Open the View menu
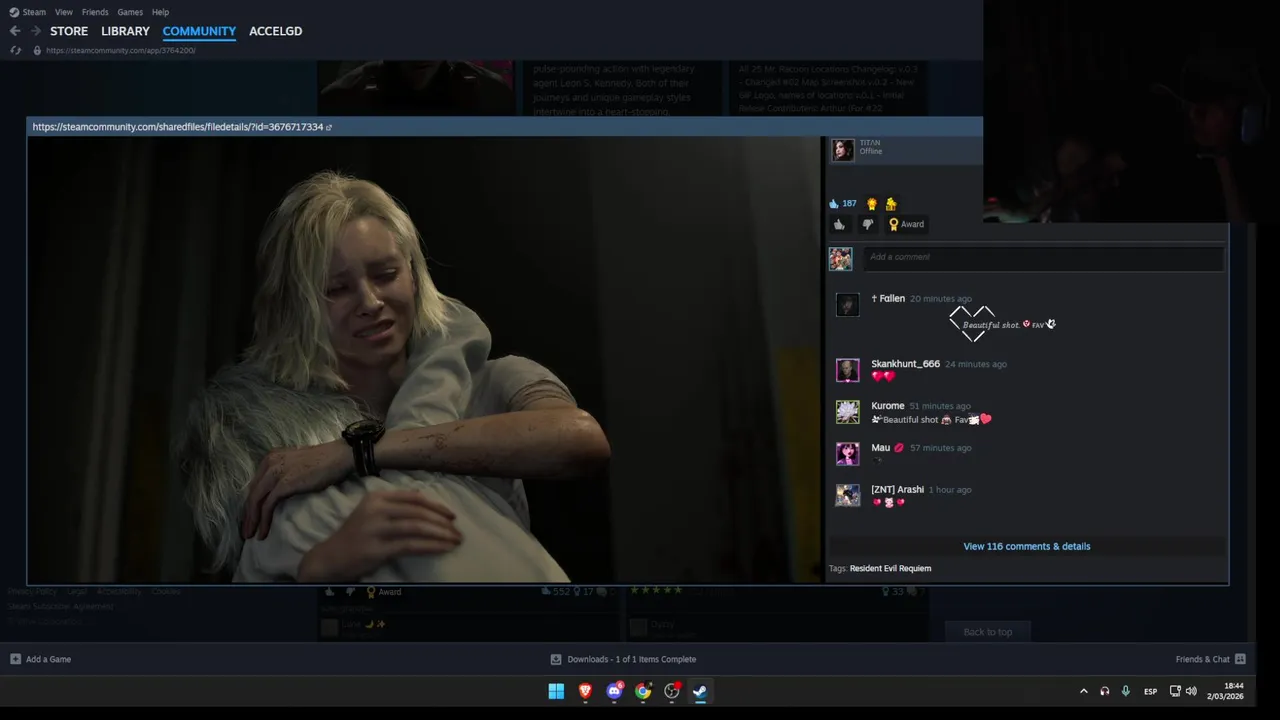Viewport: 1280px width, 720px height. pyautogui.click(x=64, y=12)
